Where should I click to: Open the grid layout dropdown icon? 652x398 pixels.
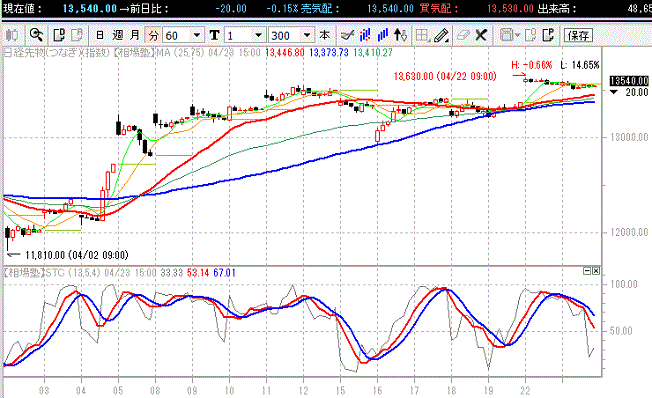point(422,35)
